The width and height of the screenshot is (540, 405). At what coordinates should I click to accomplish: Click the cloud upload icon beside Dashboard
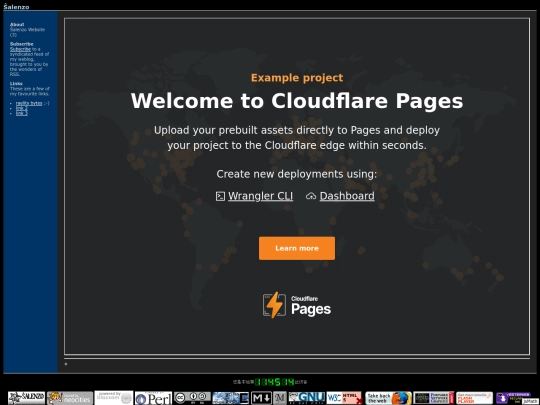[311, 196]
